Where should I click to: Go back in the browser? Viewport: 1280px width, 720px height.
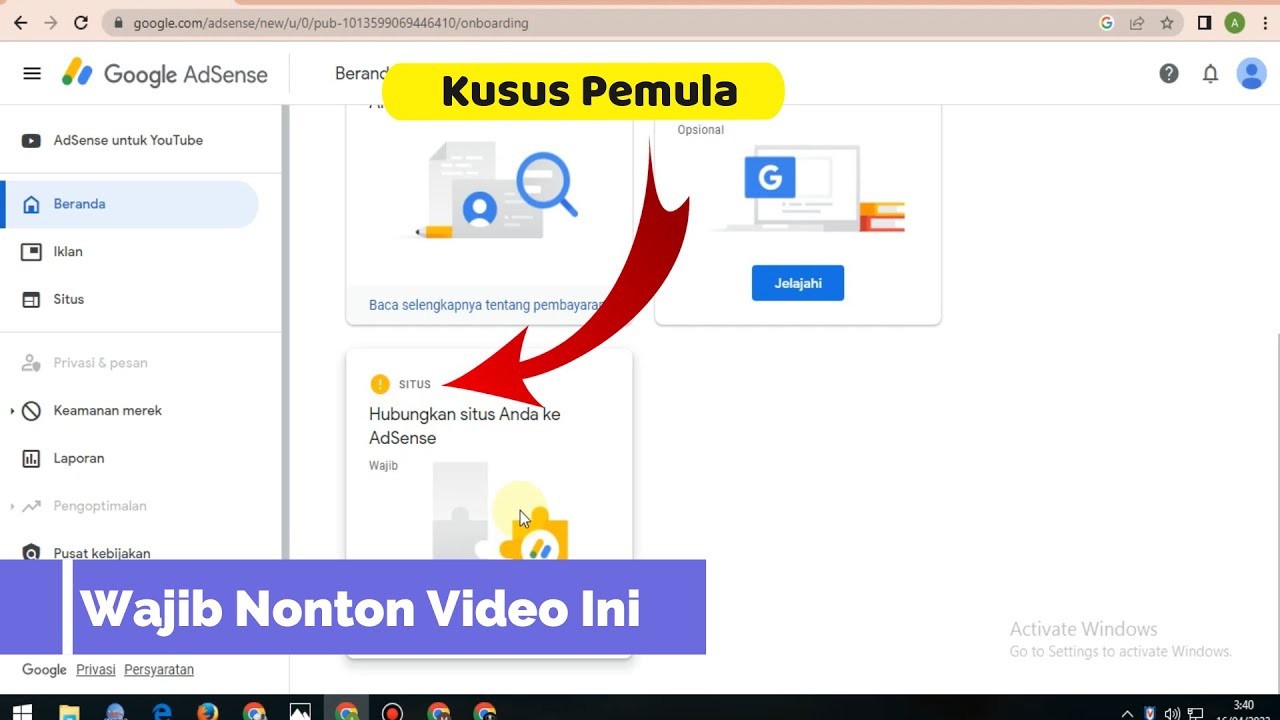(x=20, y=22)
